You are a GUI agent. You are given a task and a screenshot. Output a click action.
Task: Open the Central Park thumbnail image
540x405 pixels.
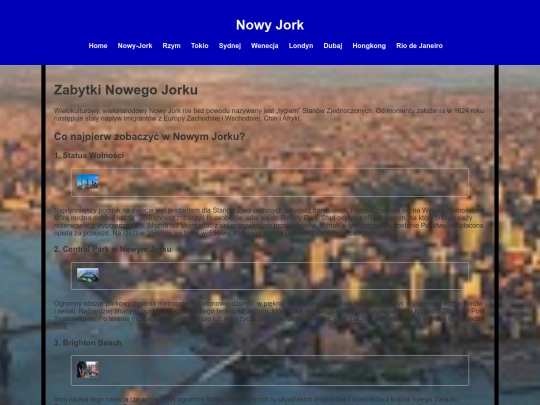(87, 275)
